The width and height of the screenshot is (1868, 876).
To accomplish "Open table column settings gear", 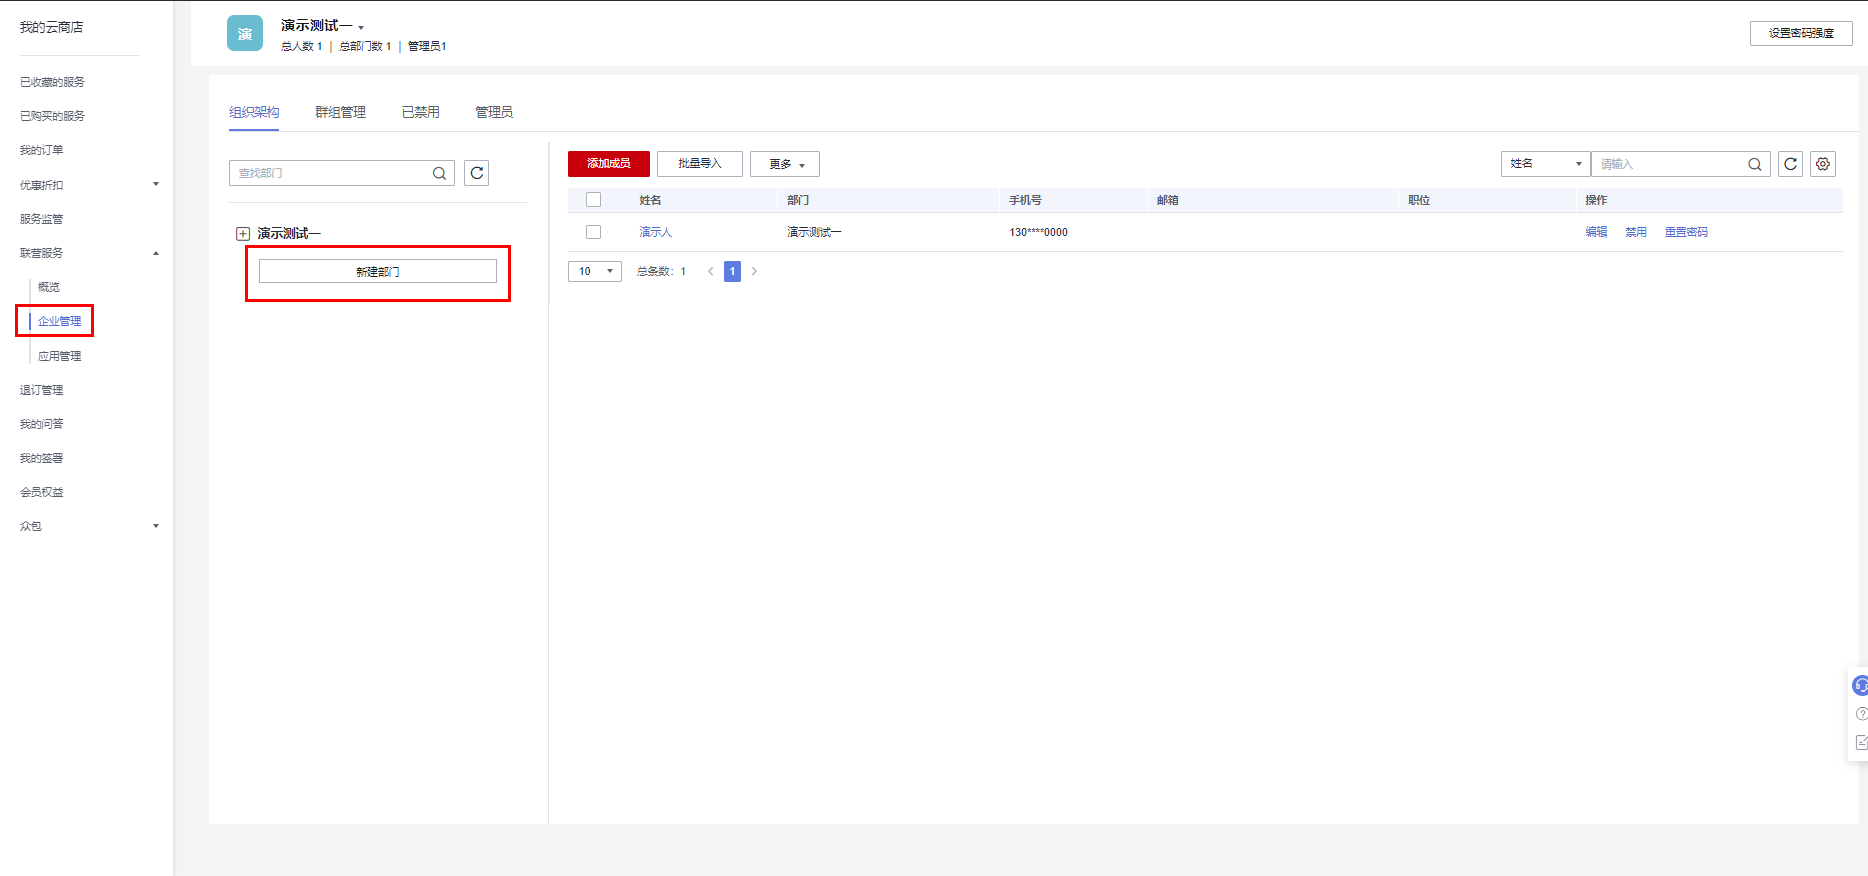I will click(1823, 164).
